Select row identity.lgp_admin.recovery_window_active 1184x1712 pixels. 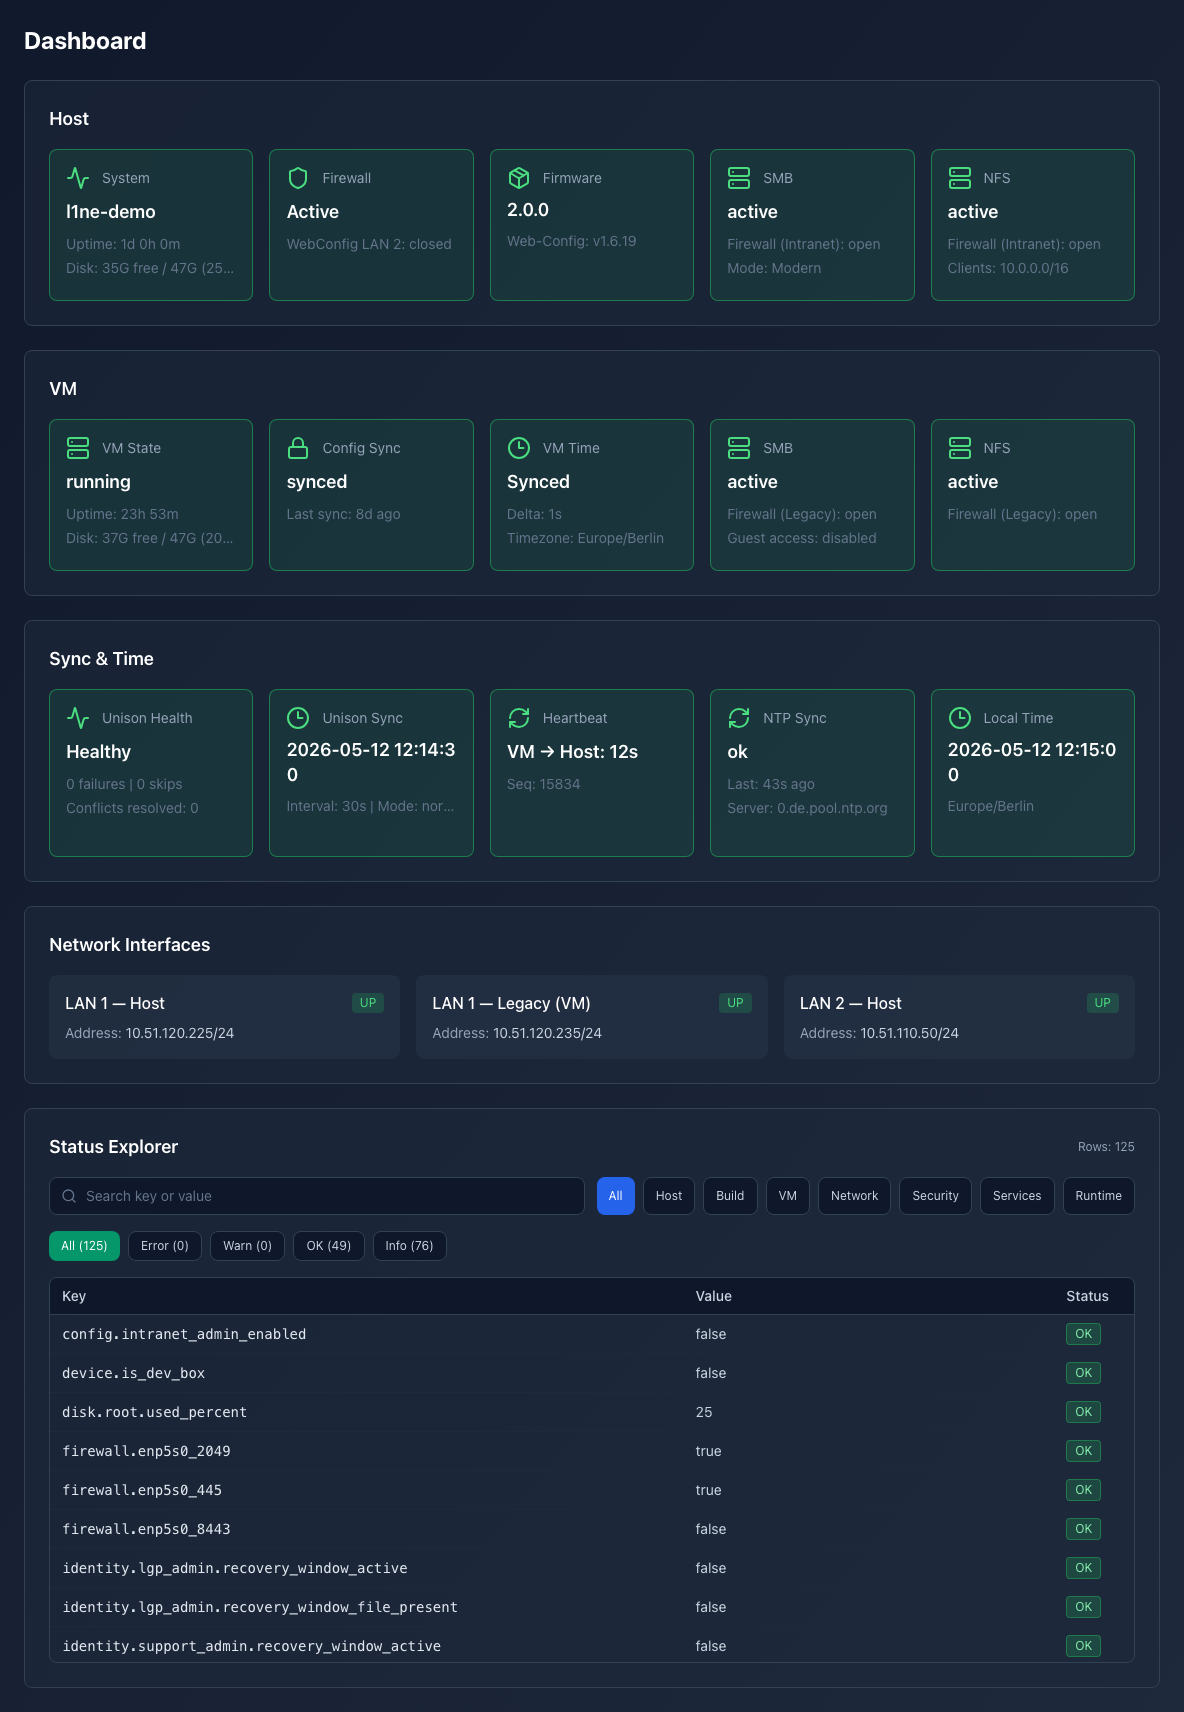592,1568
